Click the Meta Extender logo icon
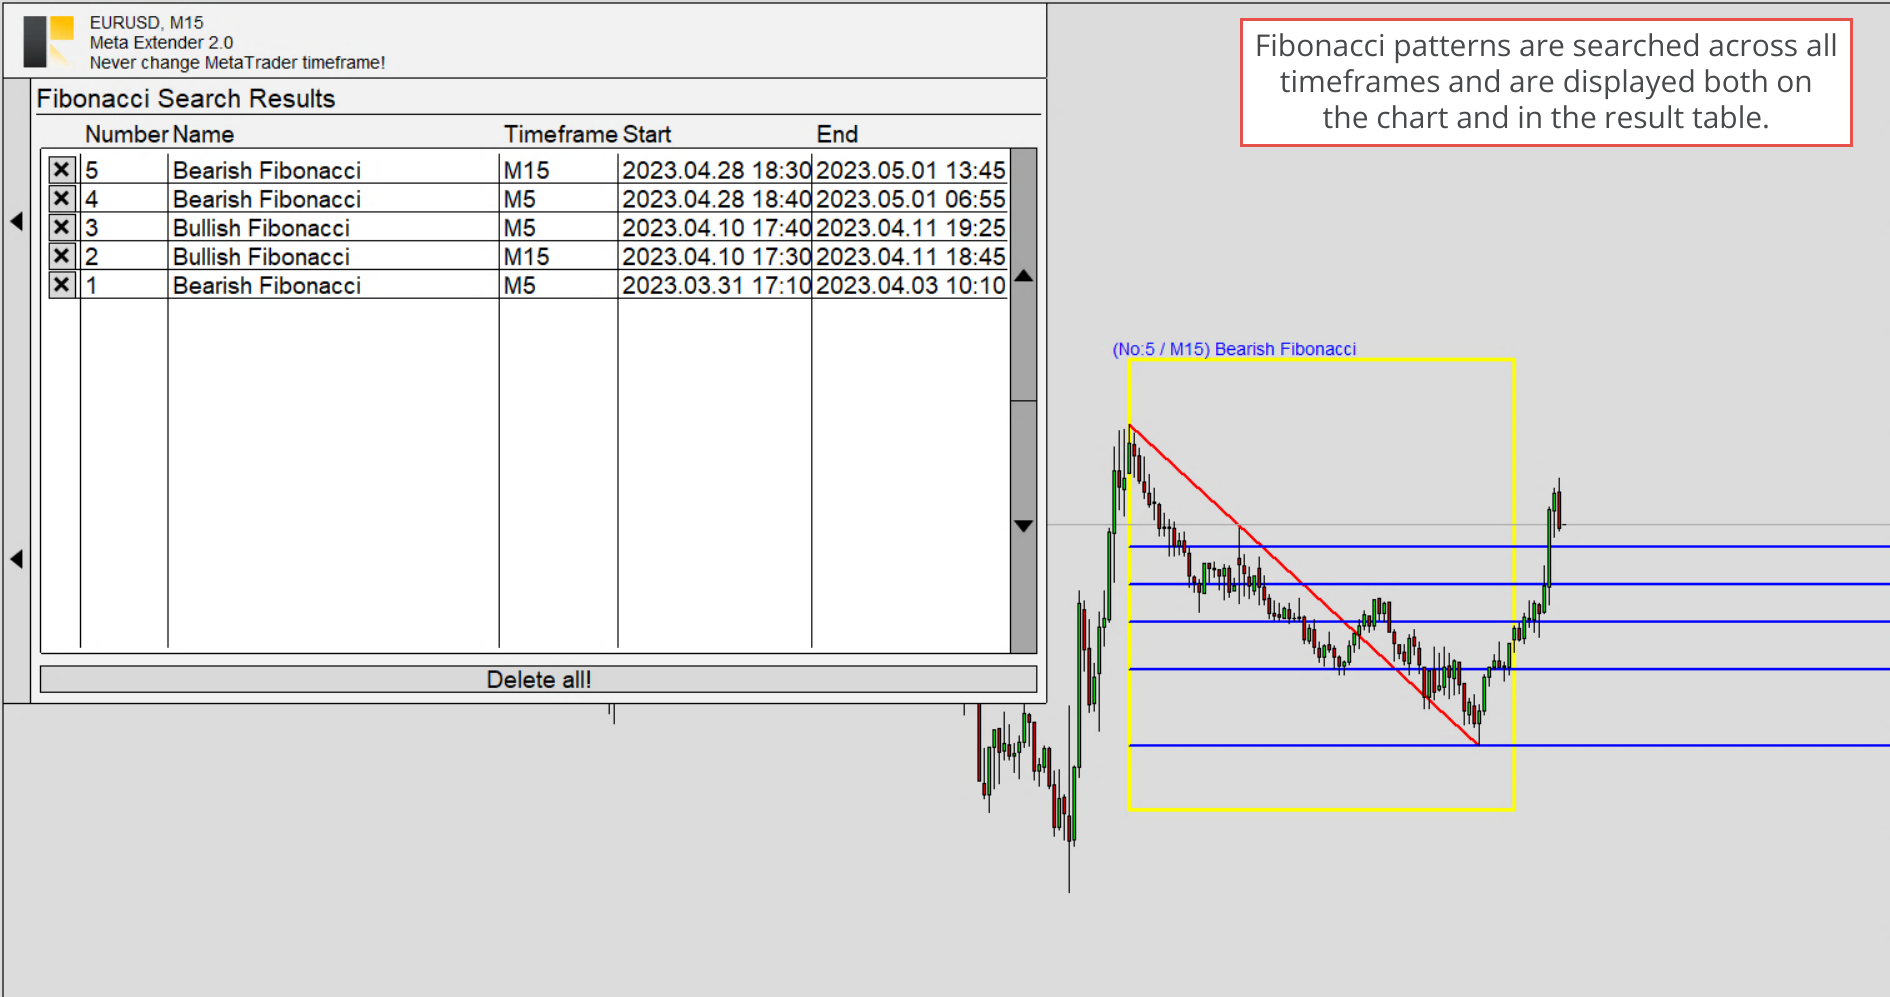 48,42
